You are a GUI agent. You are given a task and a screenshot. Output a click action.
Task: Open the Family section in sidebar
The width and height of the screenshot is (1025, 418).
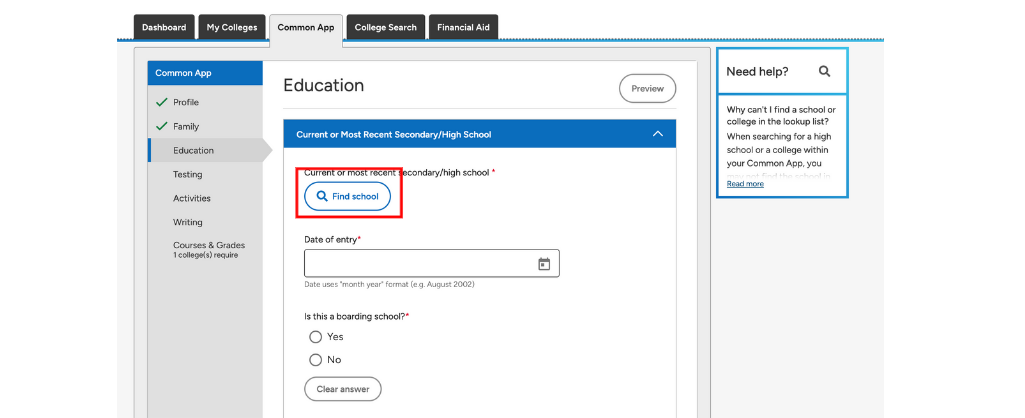(186, 126)
